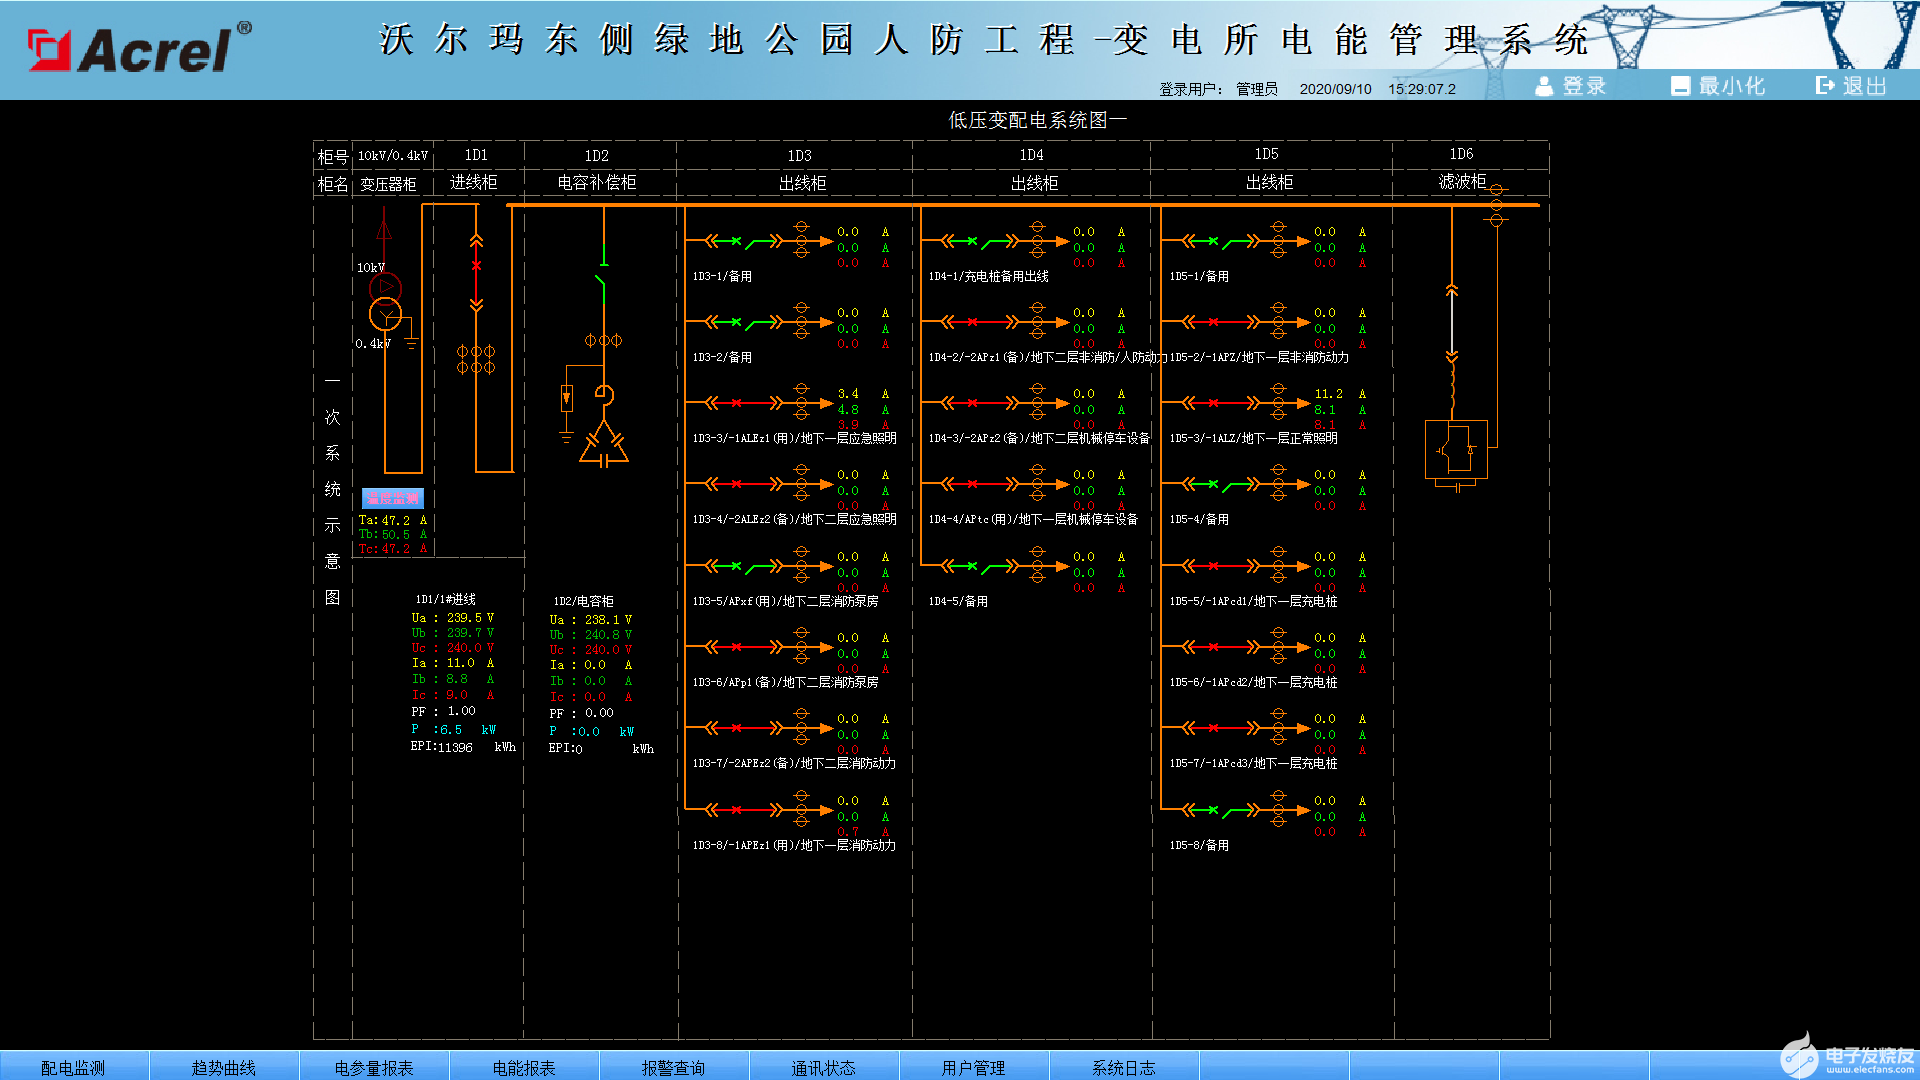1920x1080 pixels.
Task: Open the 电能报表 menu
Action: [x=523, y=1067]
